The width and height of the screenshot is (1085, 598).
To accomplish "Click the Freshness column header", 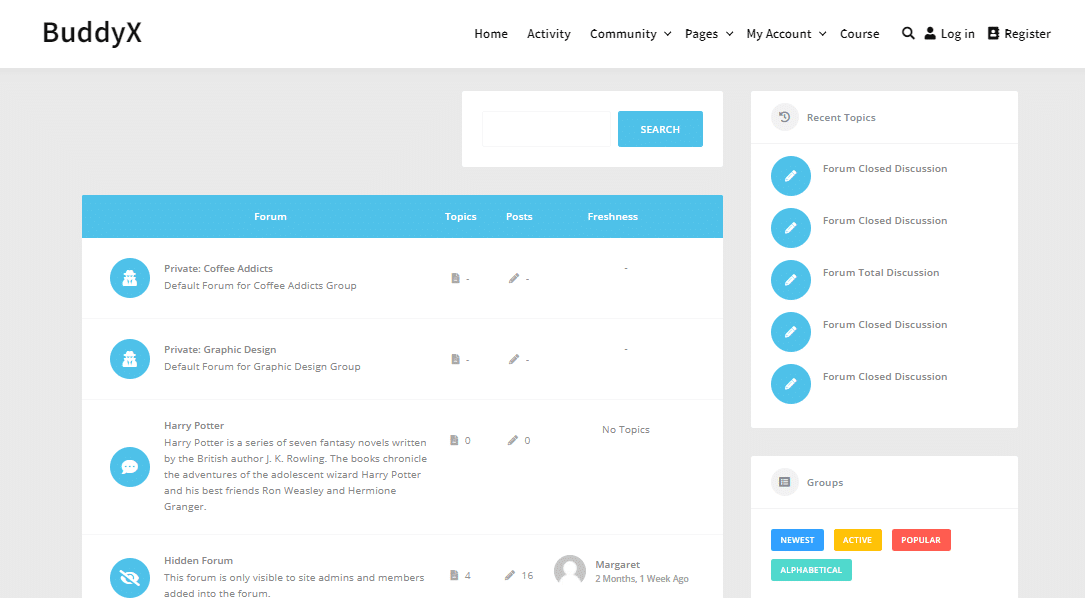I will pyautogui.click(x=612, y=217).
